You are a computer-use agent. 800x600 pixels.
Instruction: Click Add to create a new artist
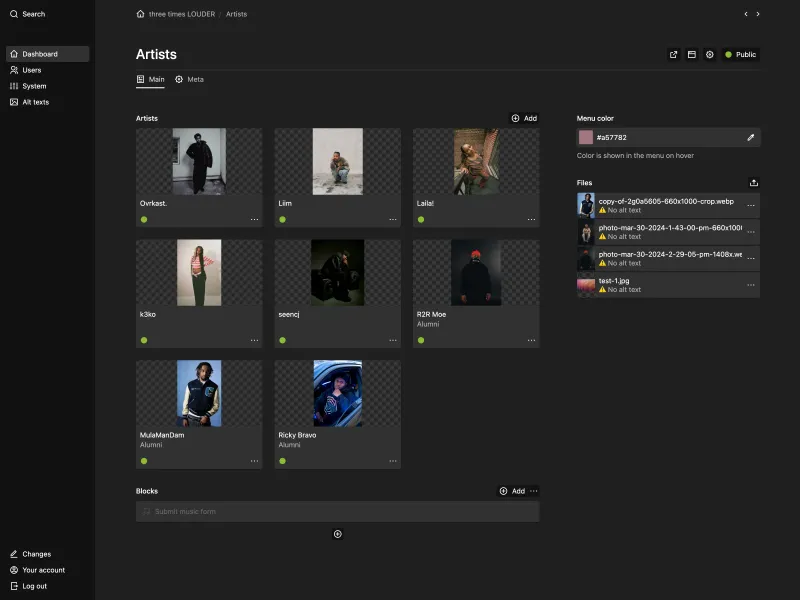523,118
